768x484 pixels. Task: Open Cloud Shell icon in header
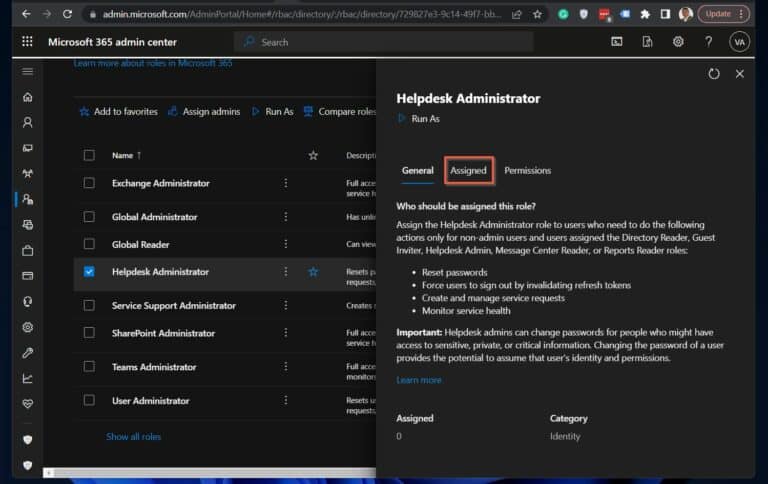[x=617, y=42]
